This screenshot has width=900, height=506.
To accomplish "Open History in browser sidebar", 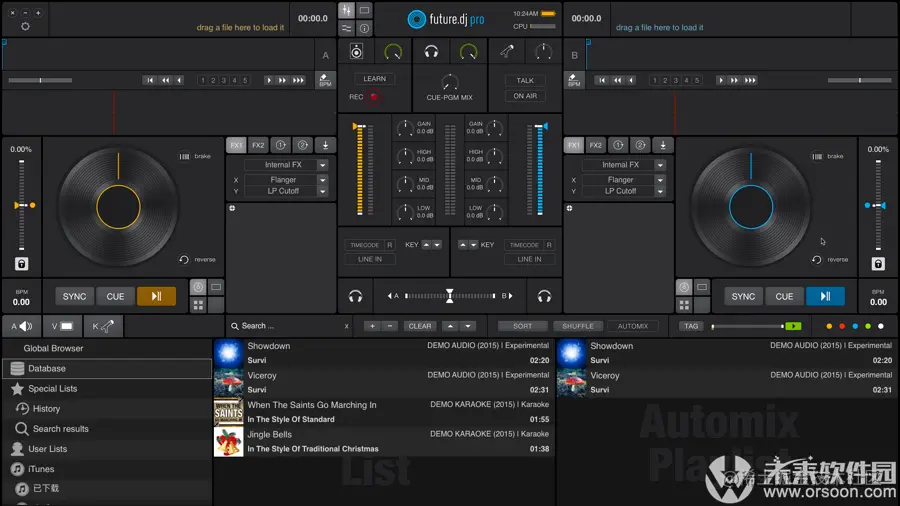I will click(x=46, y=408).
